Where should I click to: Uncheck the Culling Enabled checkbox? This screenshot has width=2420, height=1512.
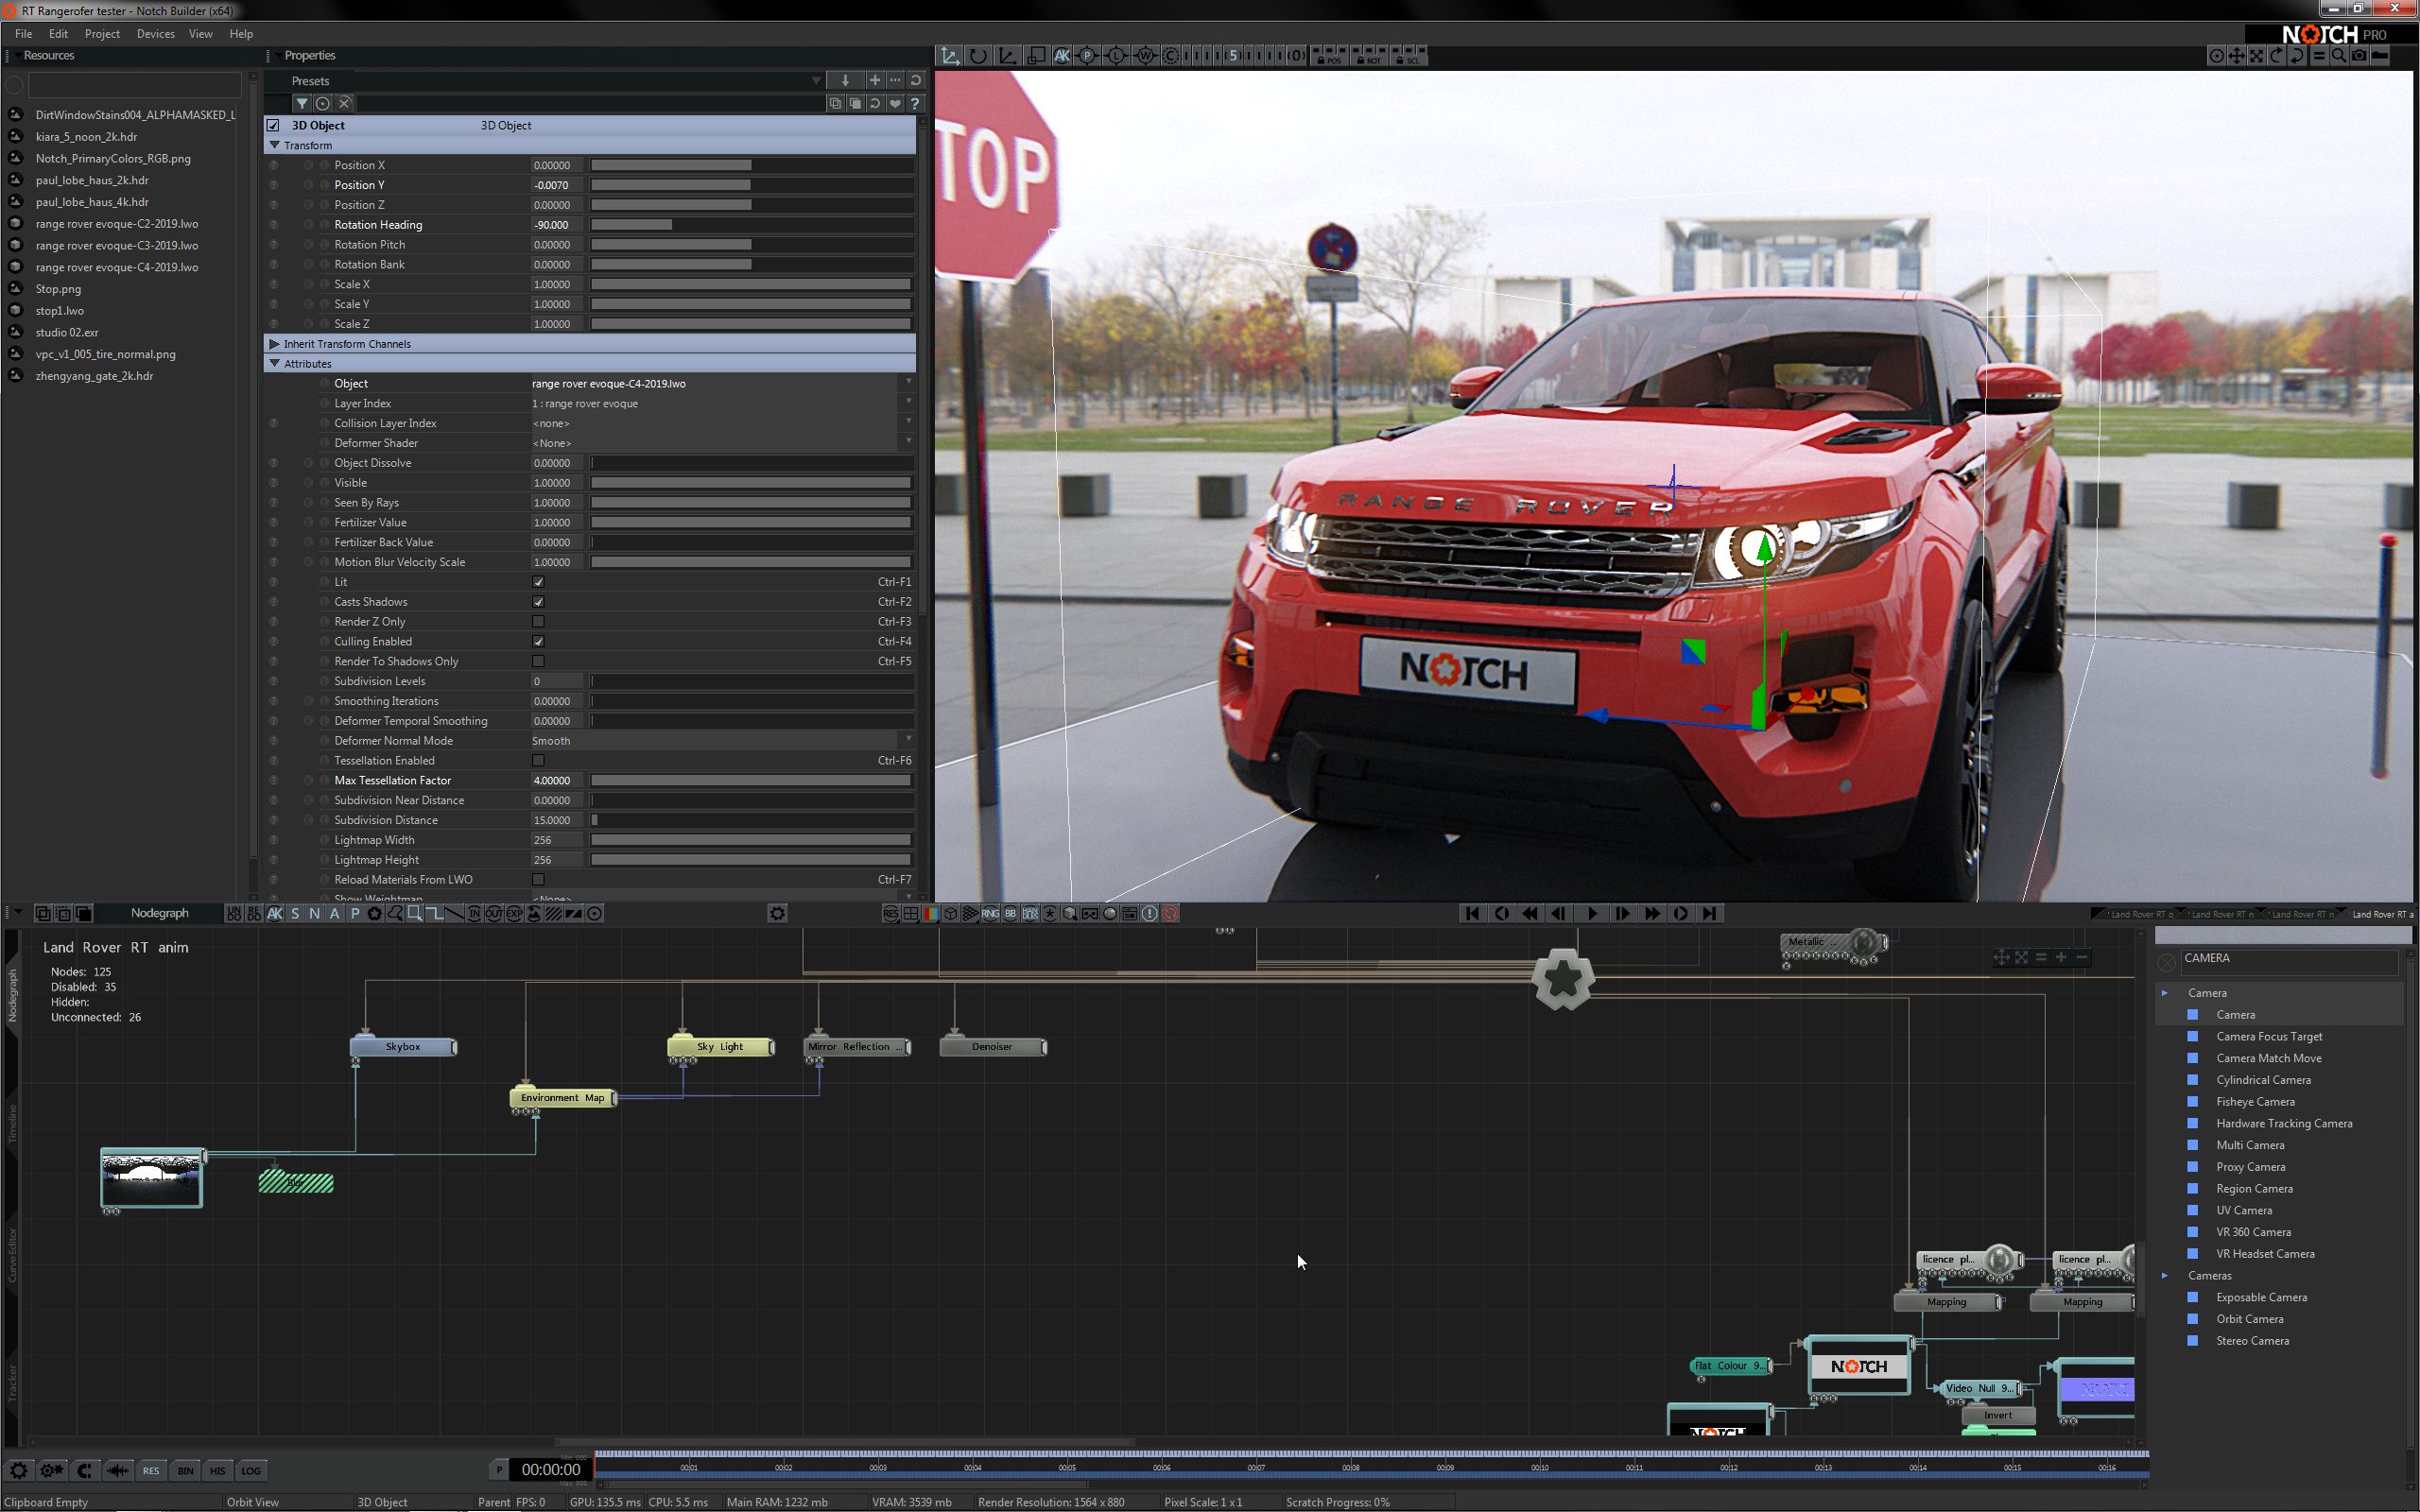click(x=538, y=642)
